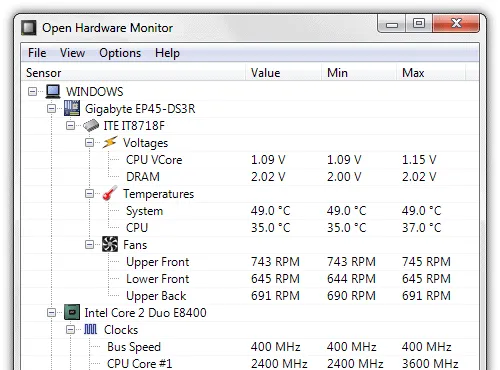Collapse the Temperatures group
The width and height of the screenshot is (500, 370).
click(89, 194)
